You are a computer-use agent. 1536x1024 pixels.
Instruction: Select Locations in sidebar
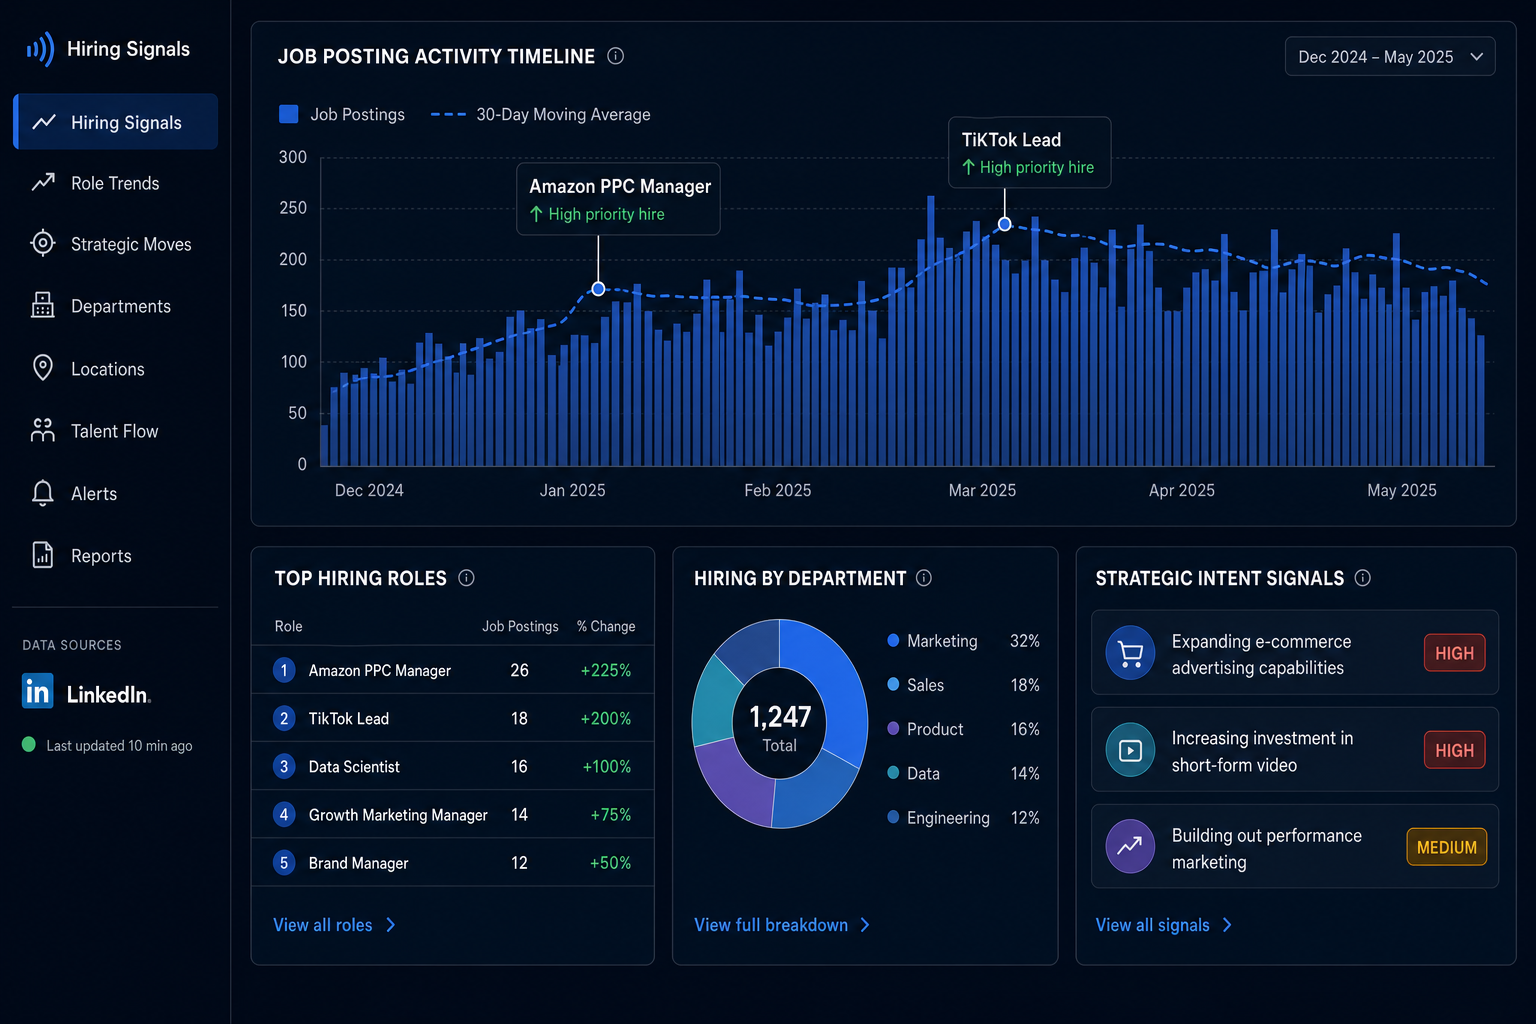116,369
